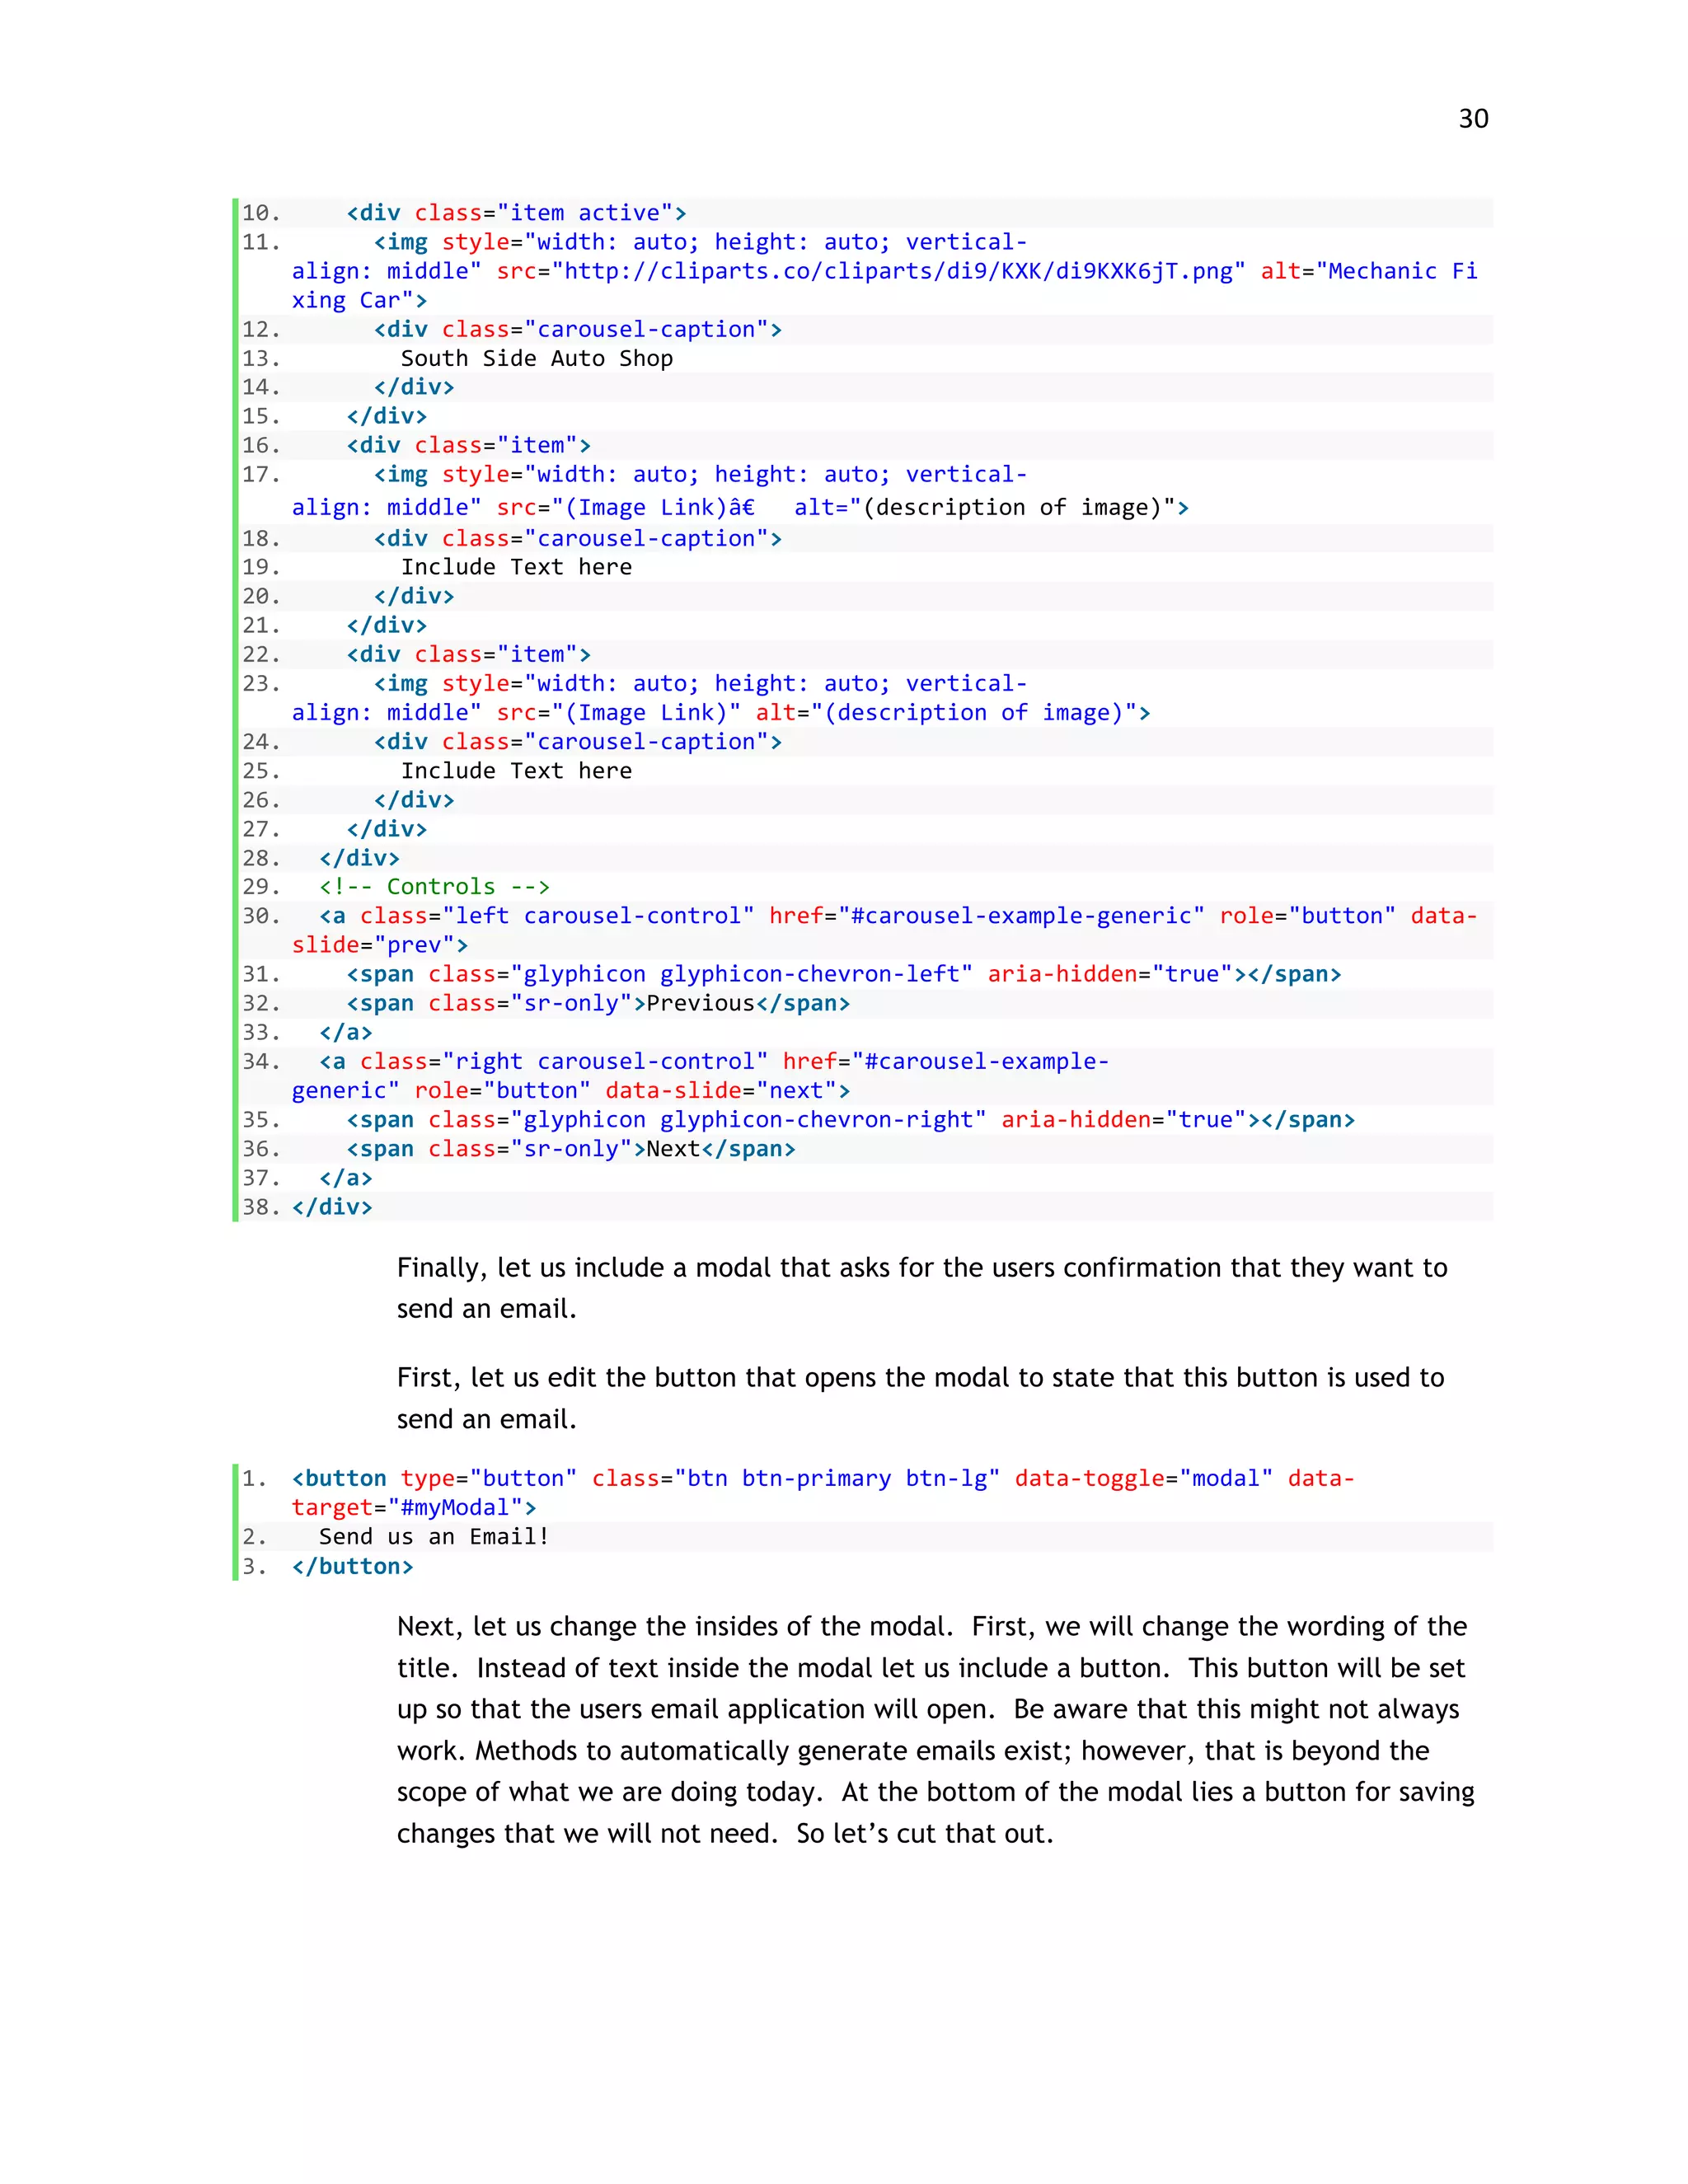Click the page number 30
The height and width of the screenshot is (2184, 1688).
pos(1473,119)
